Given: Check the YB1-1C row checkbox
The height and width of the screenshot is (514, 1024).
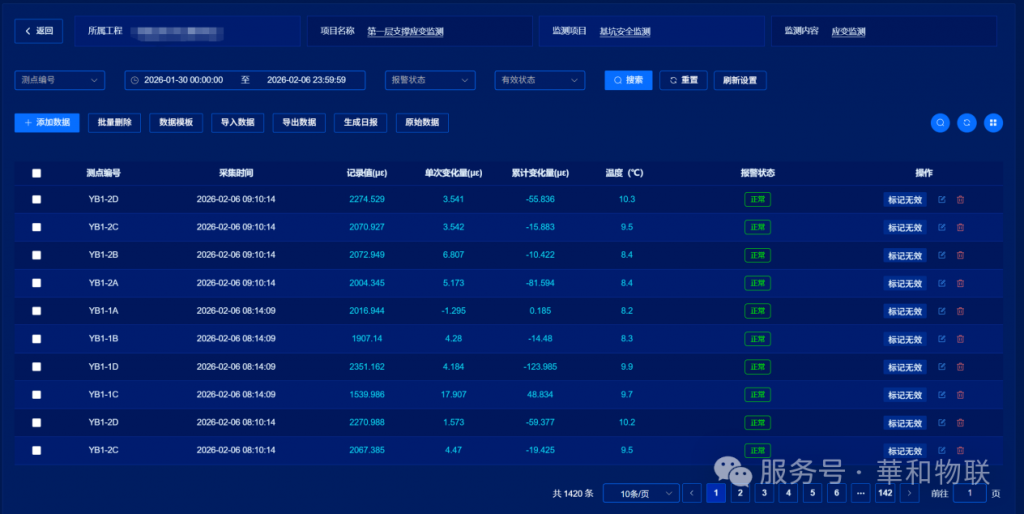Looking at the screenshot, I should point(37,394).
